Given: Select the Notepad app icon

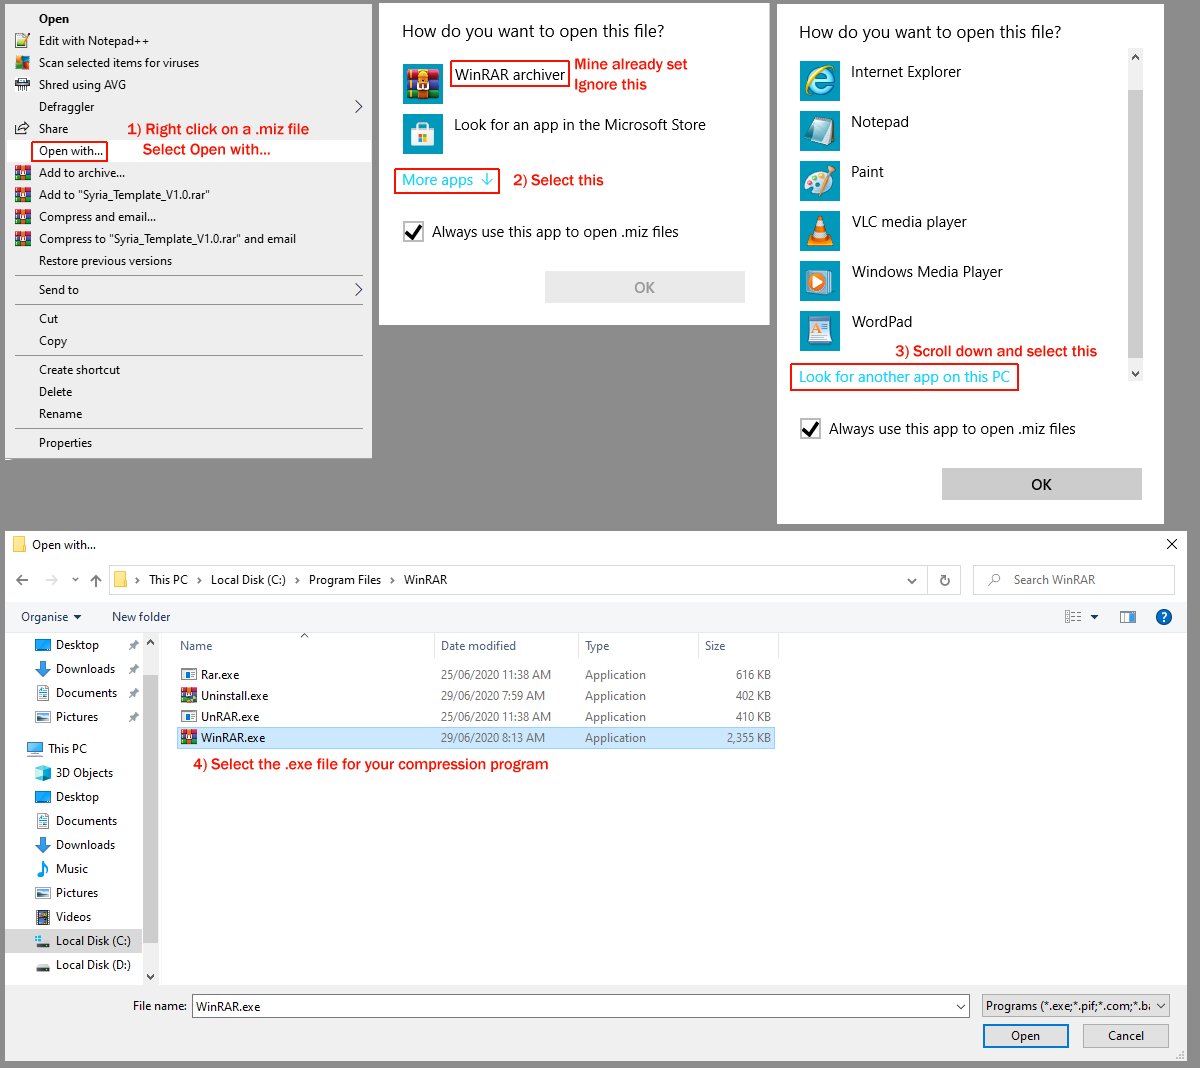Looking at the screenshot, I should (x=820, y=131).
